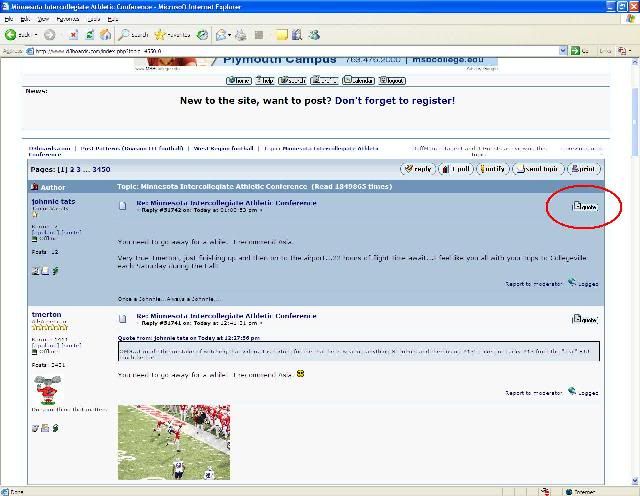640x496 pixels.
Task: Launch Messenger from the toolbar icon
Action: click(314, 35)
